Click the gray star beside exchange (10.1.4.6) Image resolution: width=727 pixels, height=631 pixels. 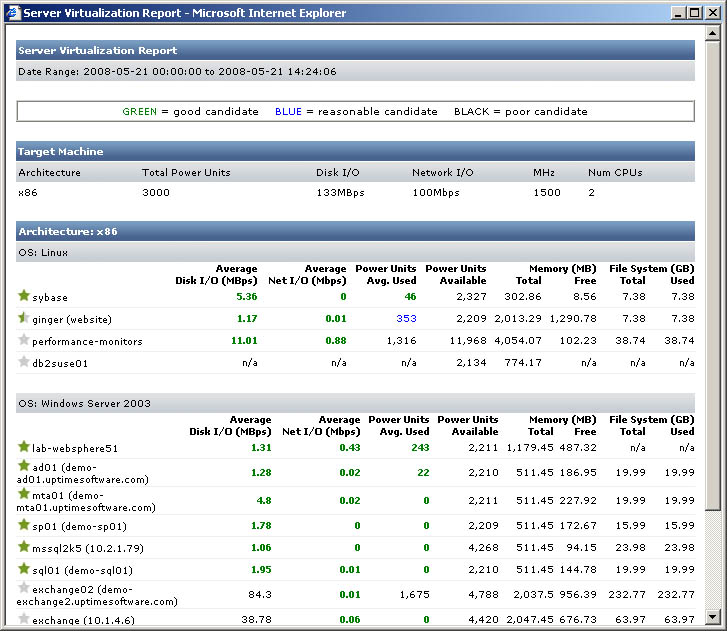point(24,618)
